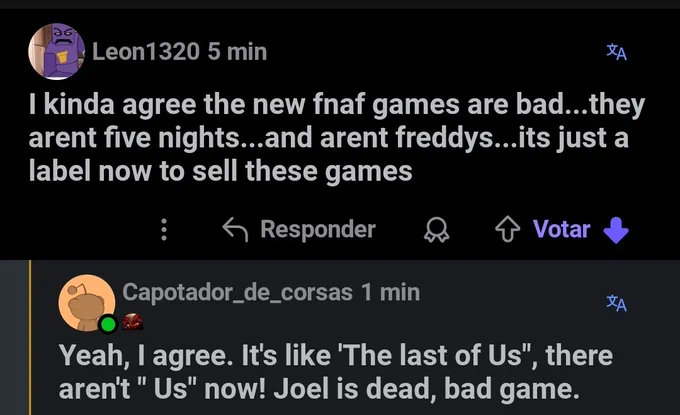
Task: Click the '1 min' timestamp on the reply
Action: [390, 292]
